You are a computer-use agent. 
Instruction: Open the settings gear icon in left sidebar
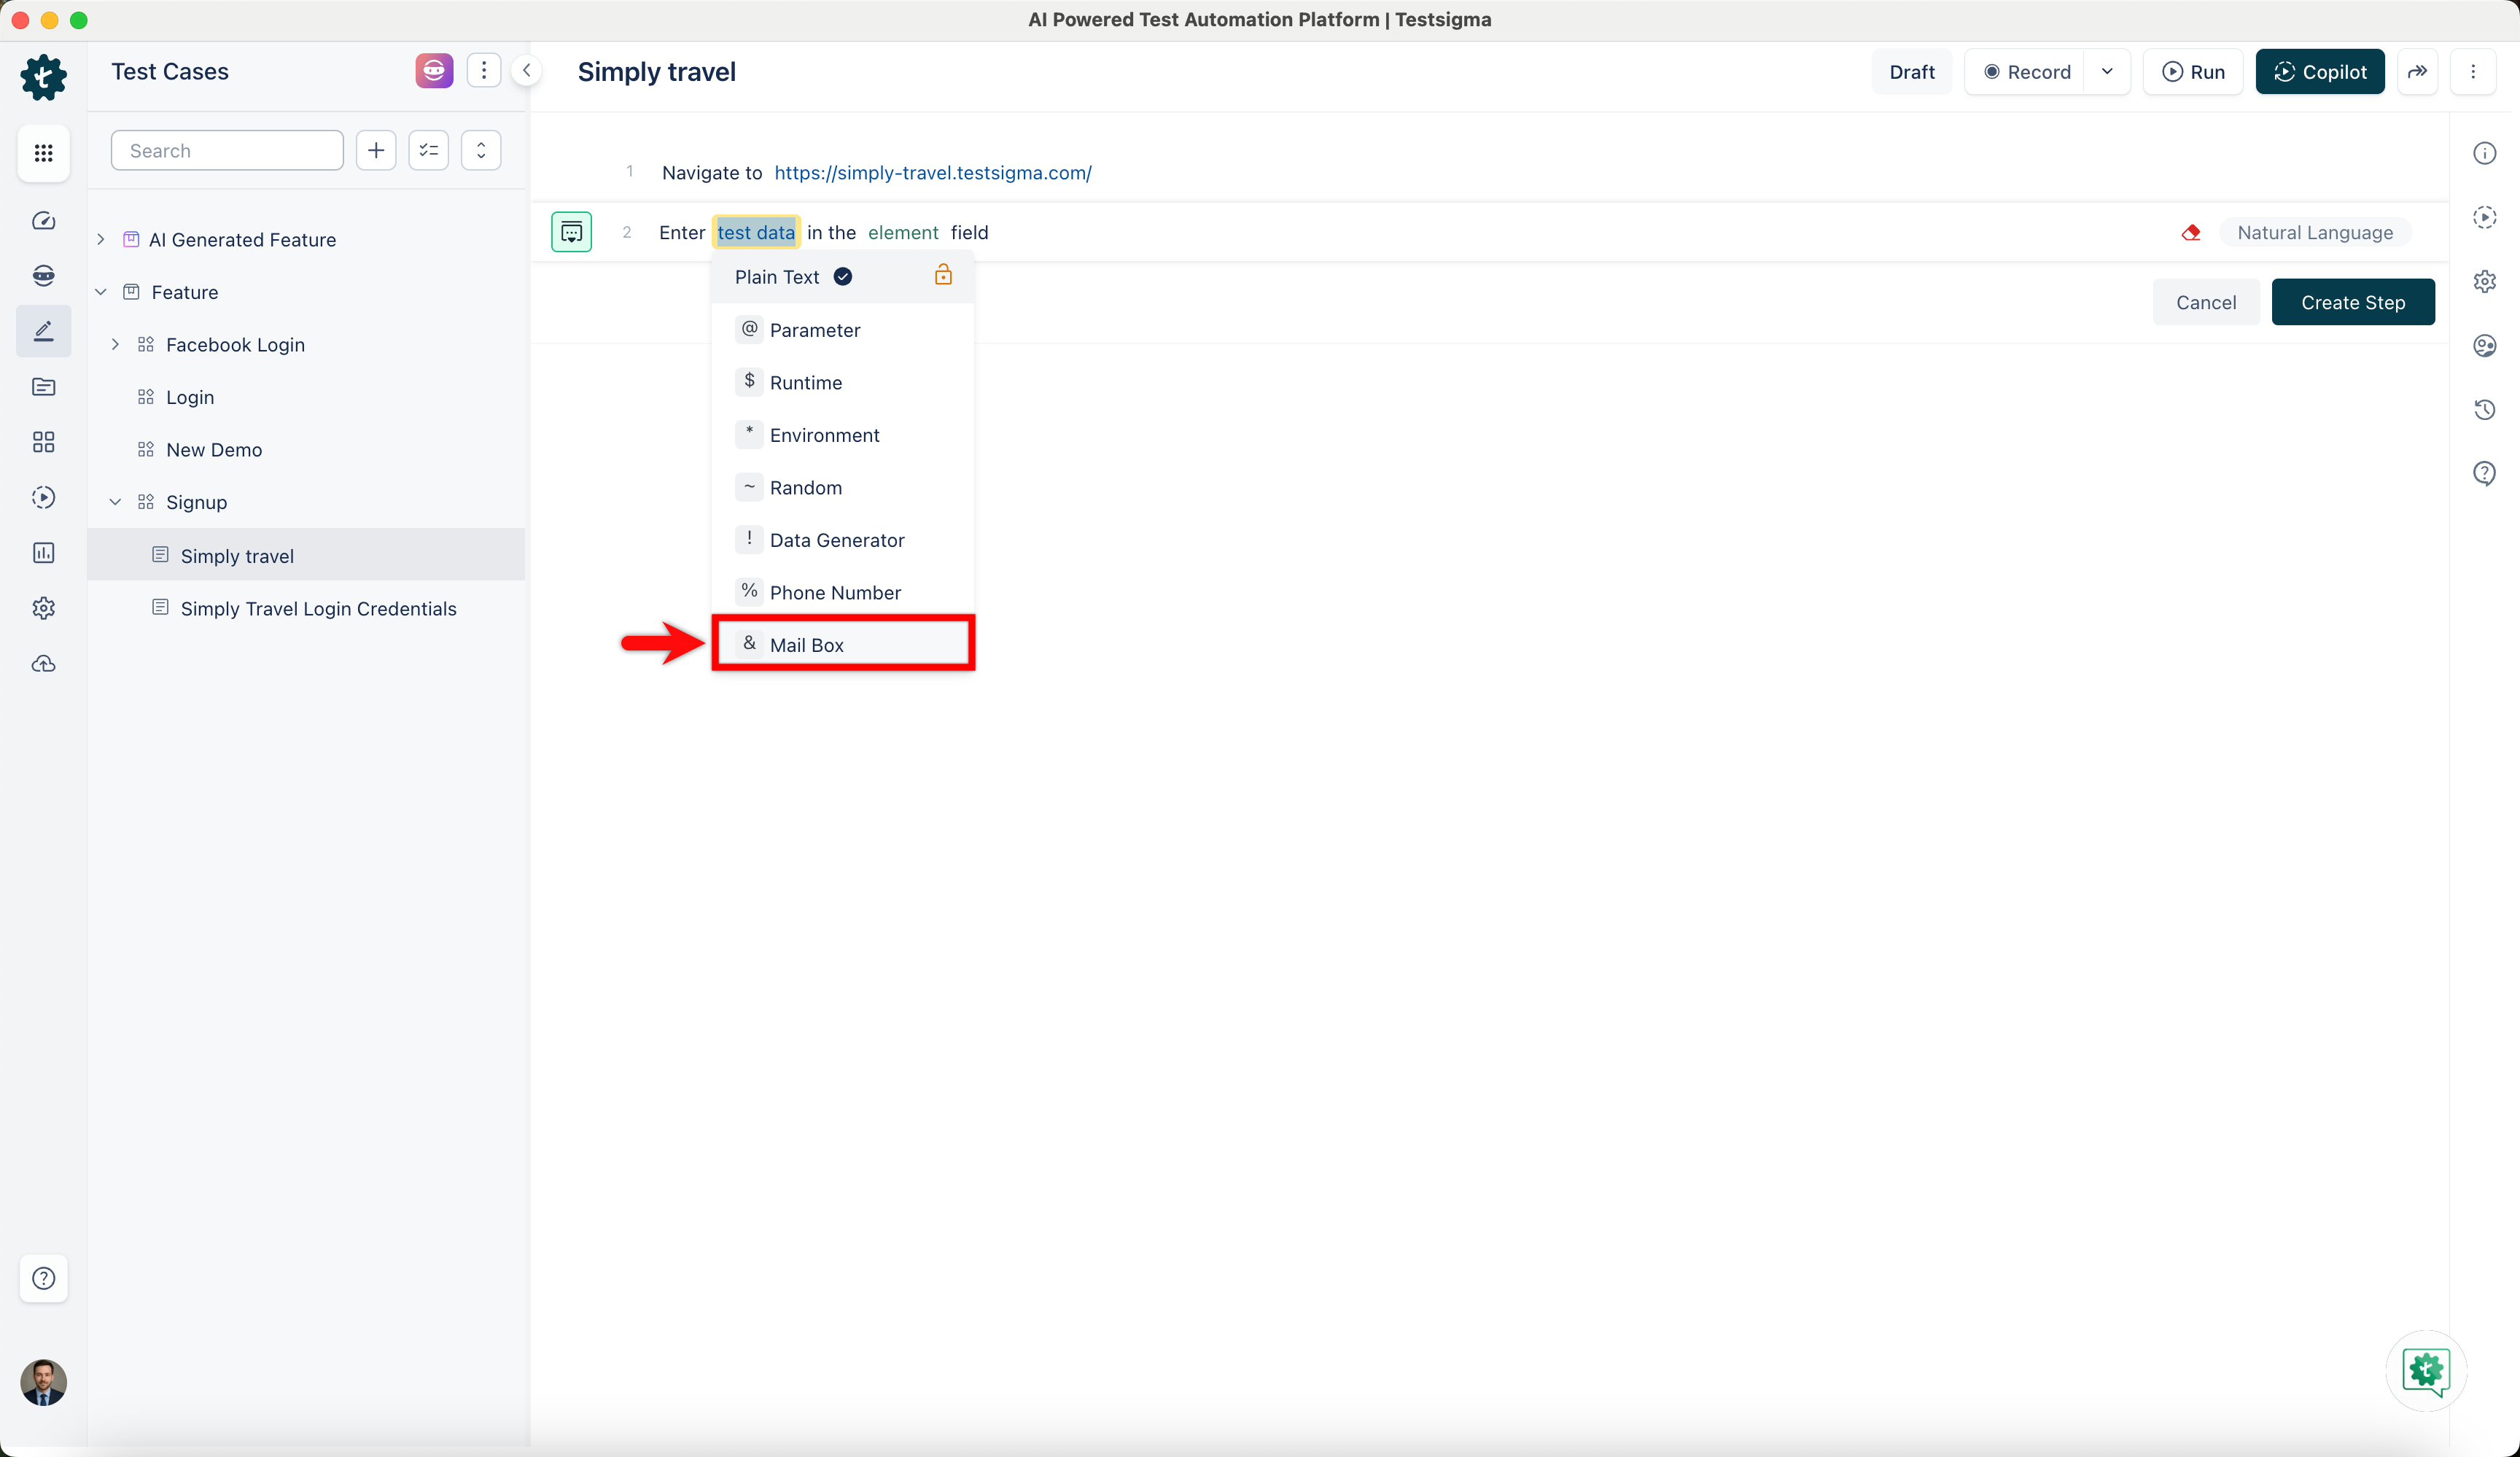[x=43, y=608]
